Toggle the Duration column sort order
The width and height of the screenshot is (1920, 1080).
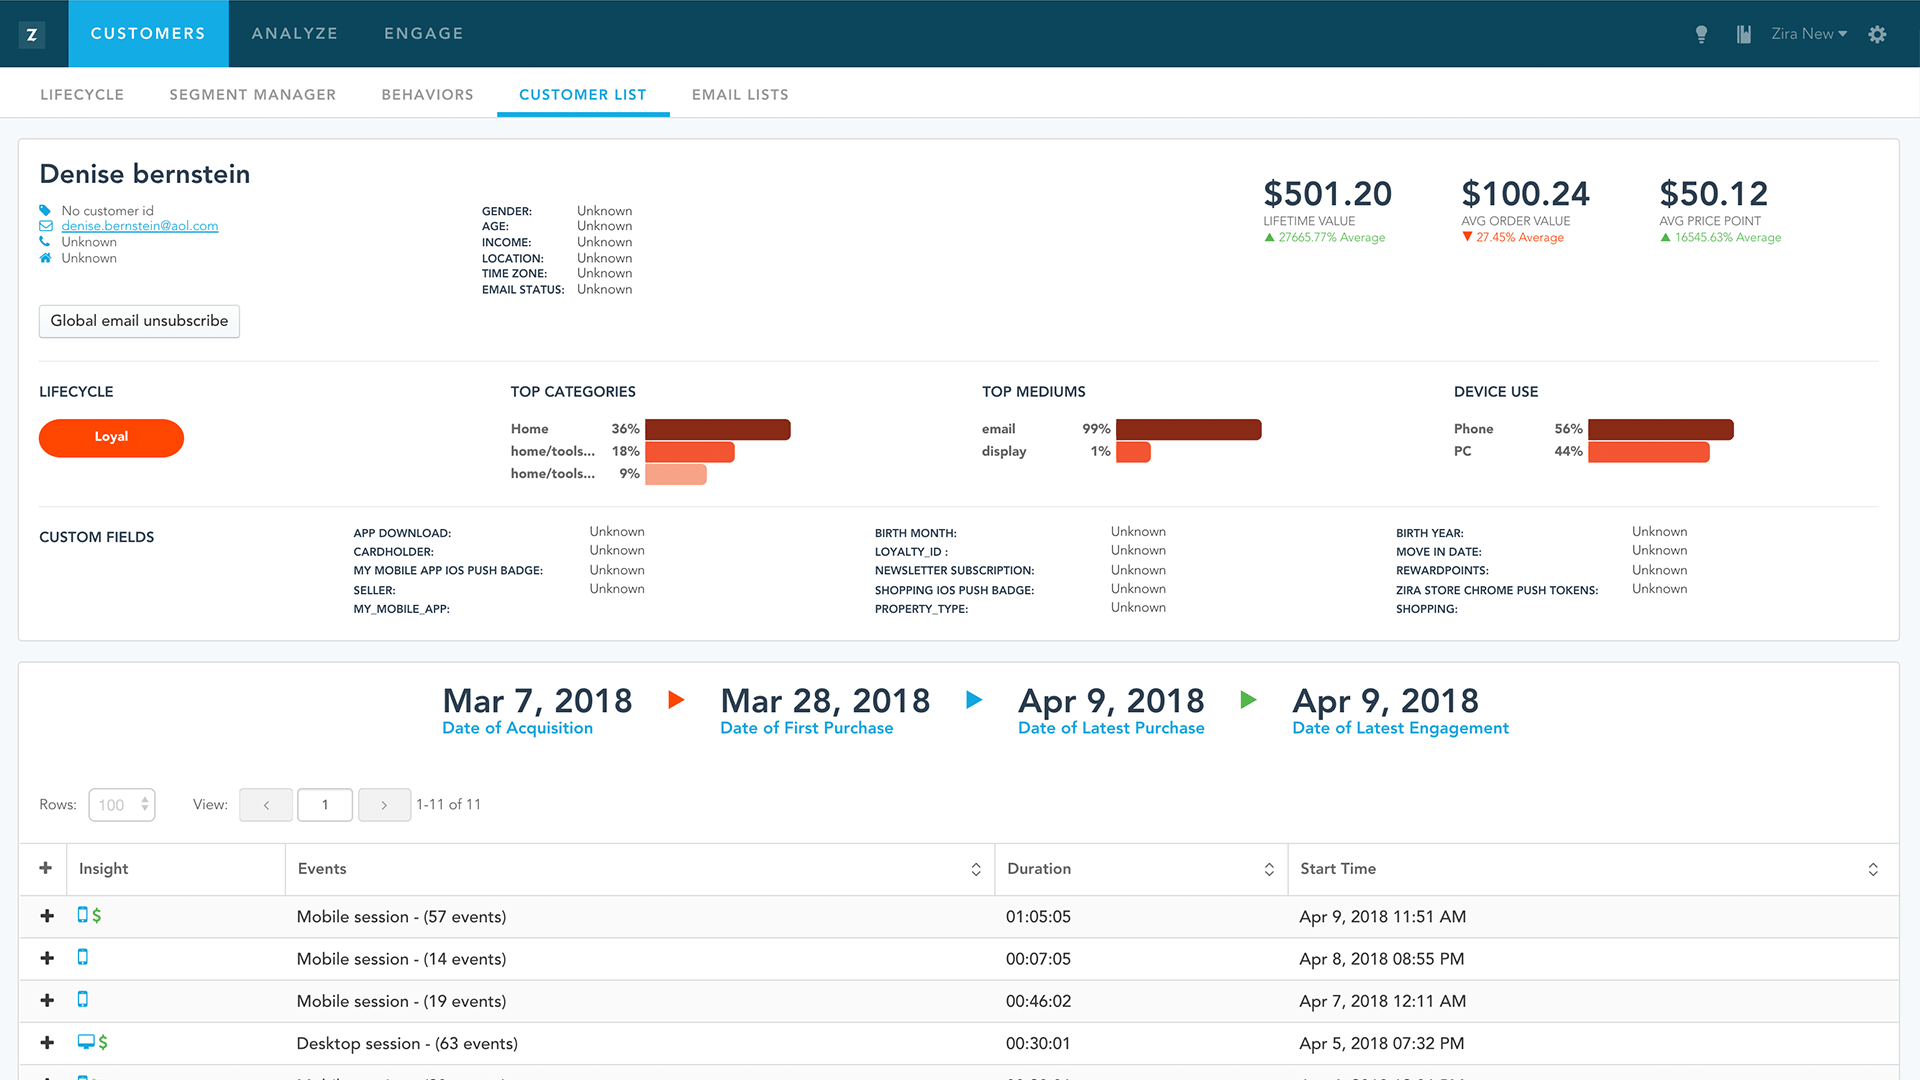[x=1262, y=869]
